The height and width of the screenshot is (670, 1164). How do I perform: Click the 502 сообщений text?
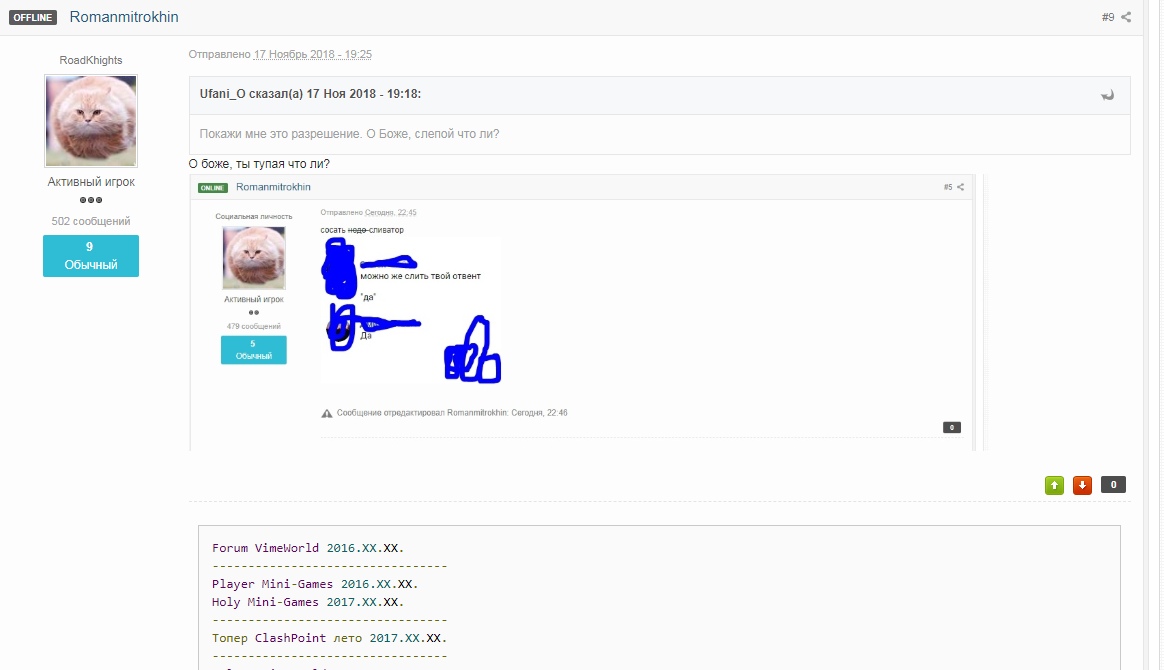91,221
